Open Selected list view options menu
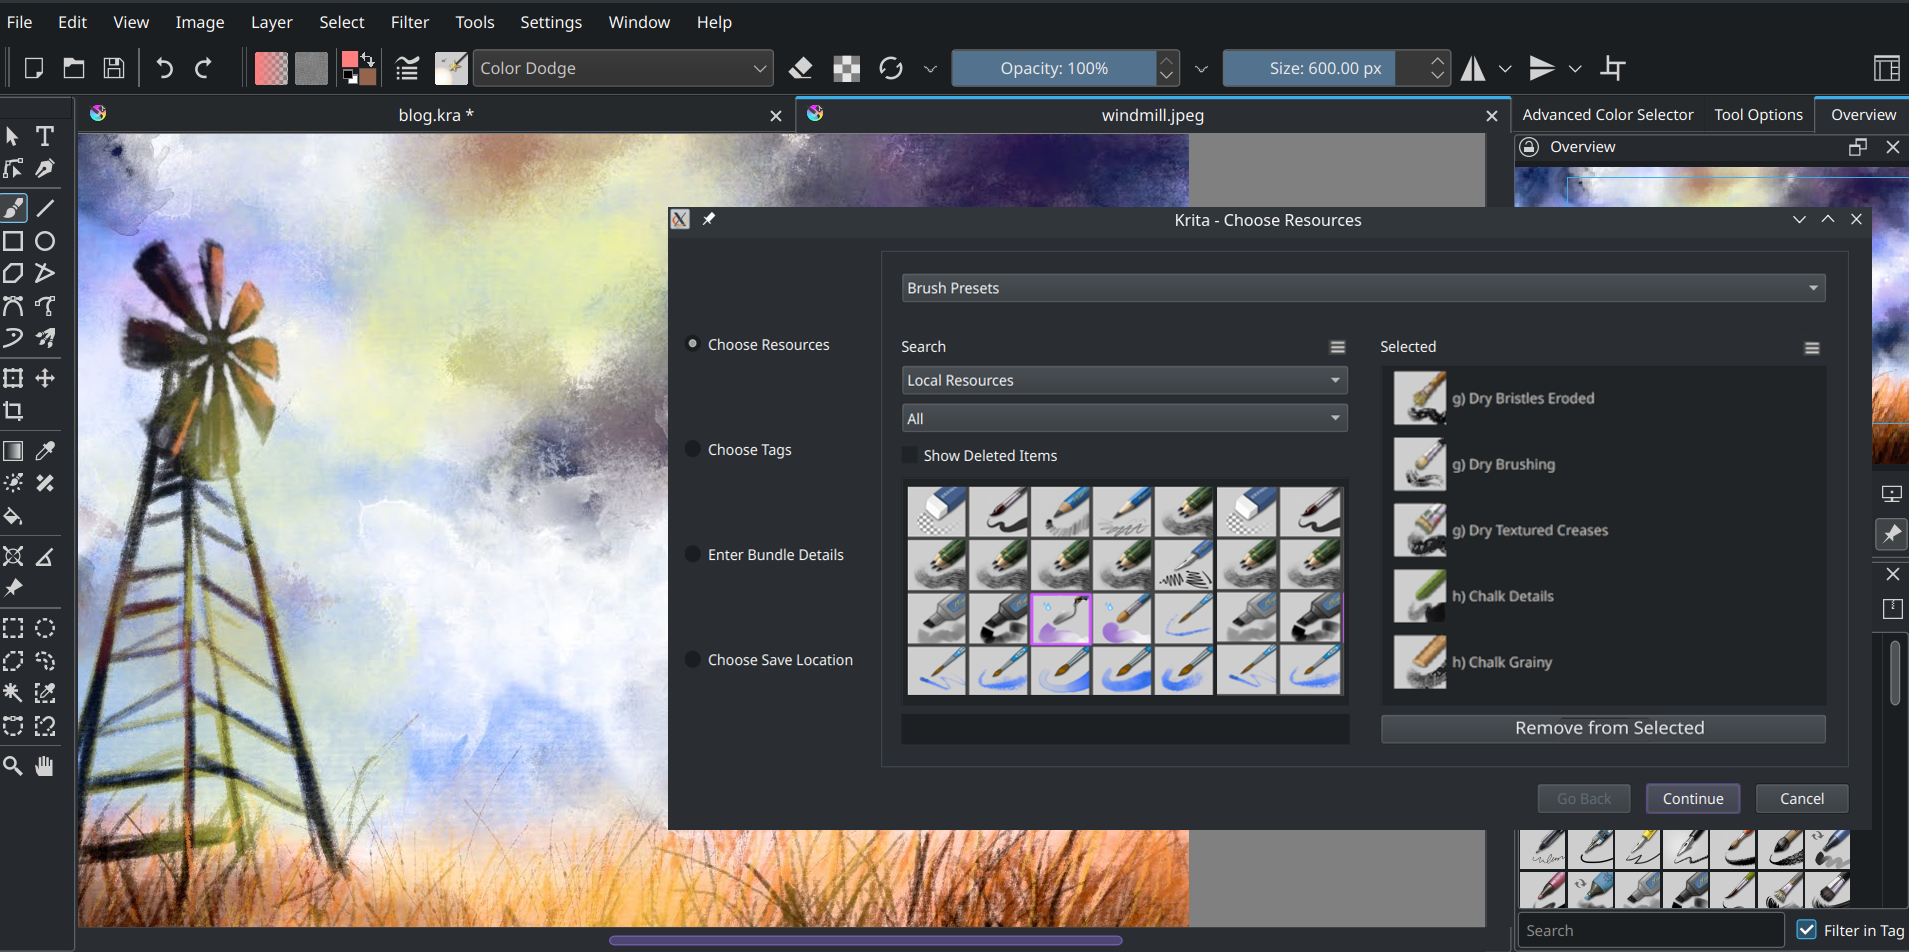This screenshot has height=952, width=1909. 1812,348
